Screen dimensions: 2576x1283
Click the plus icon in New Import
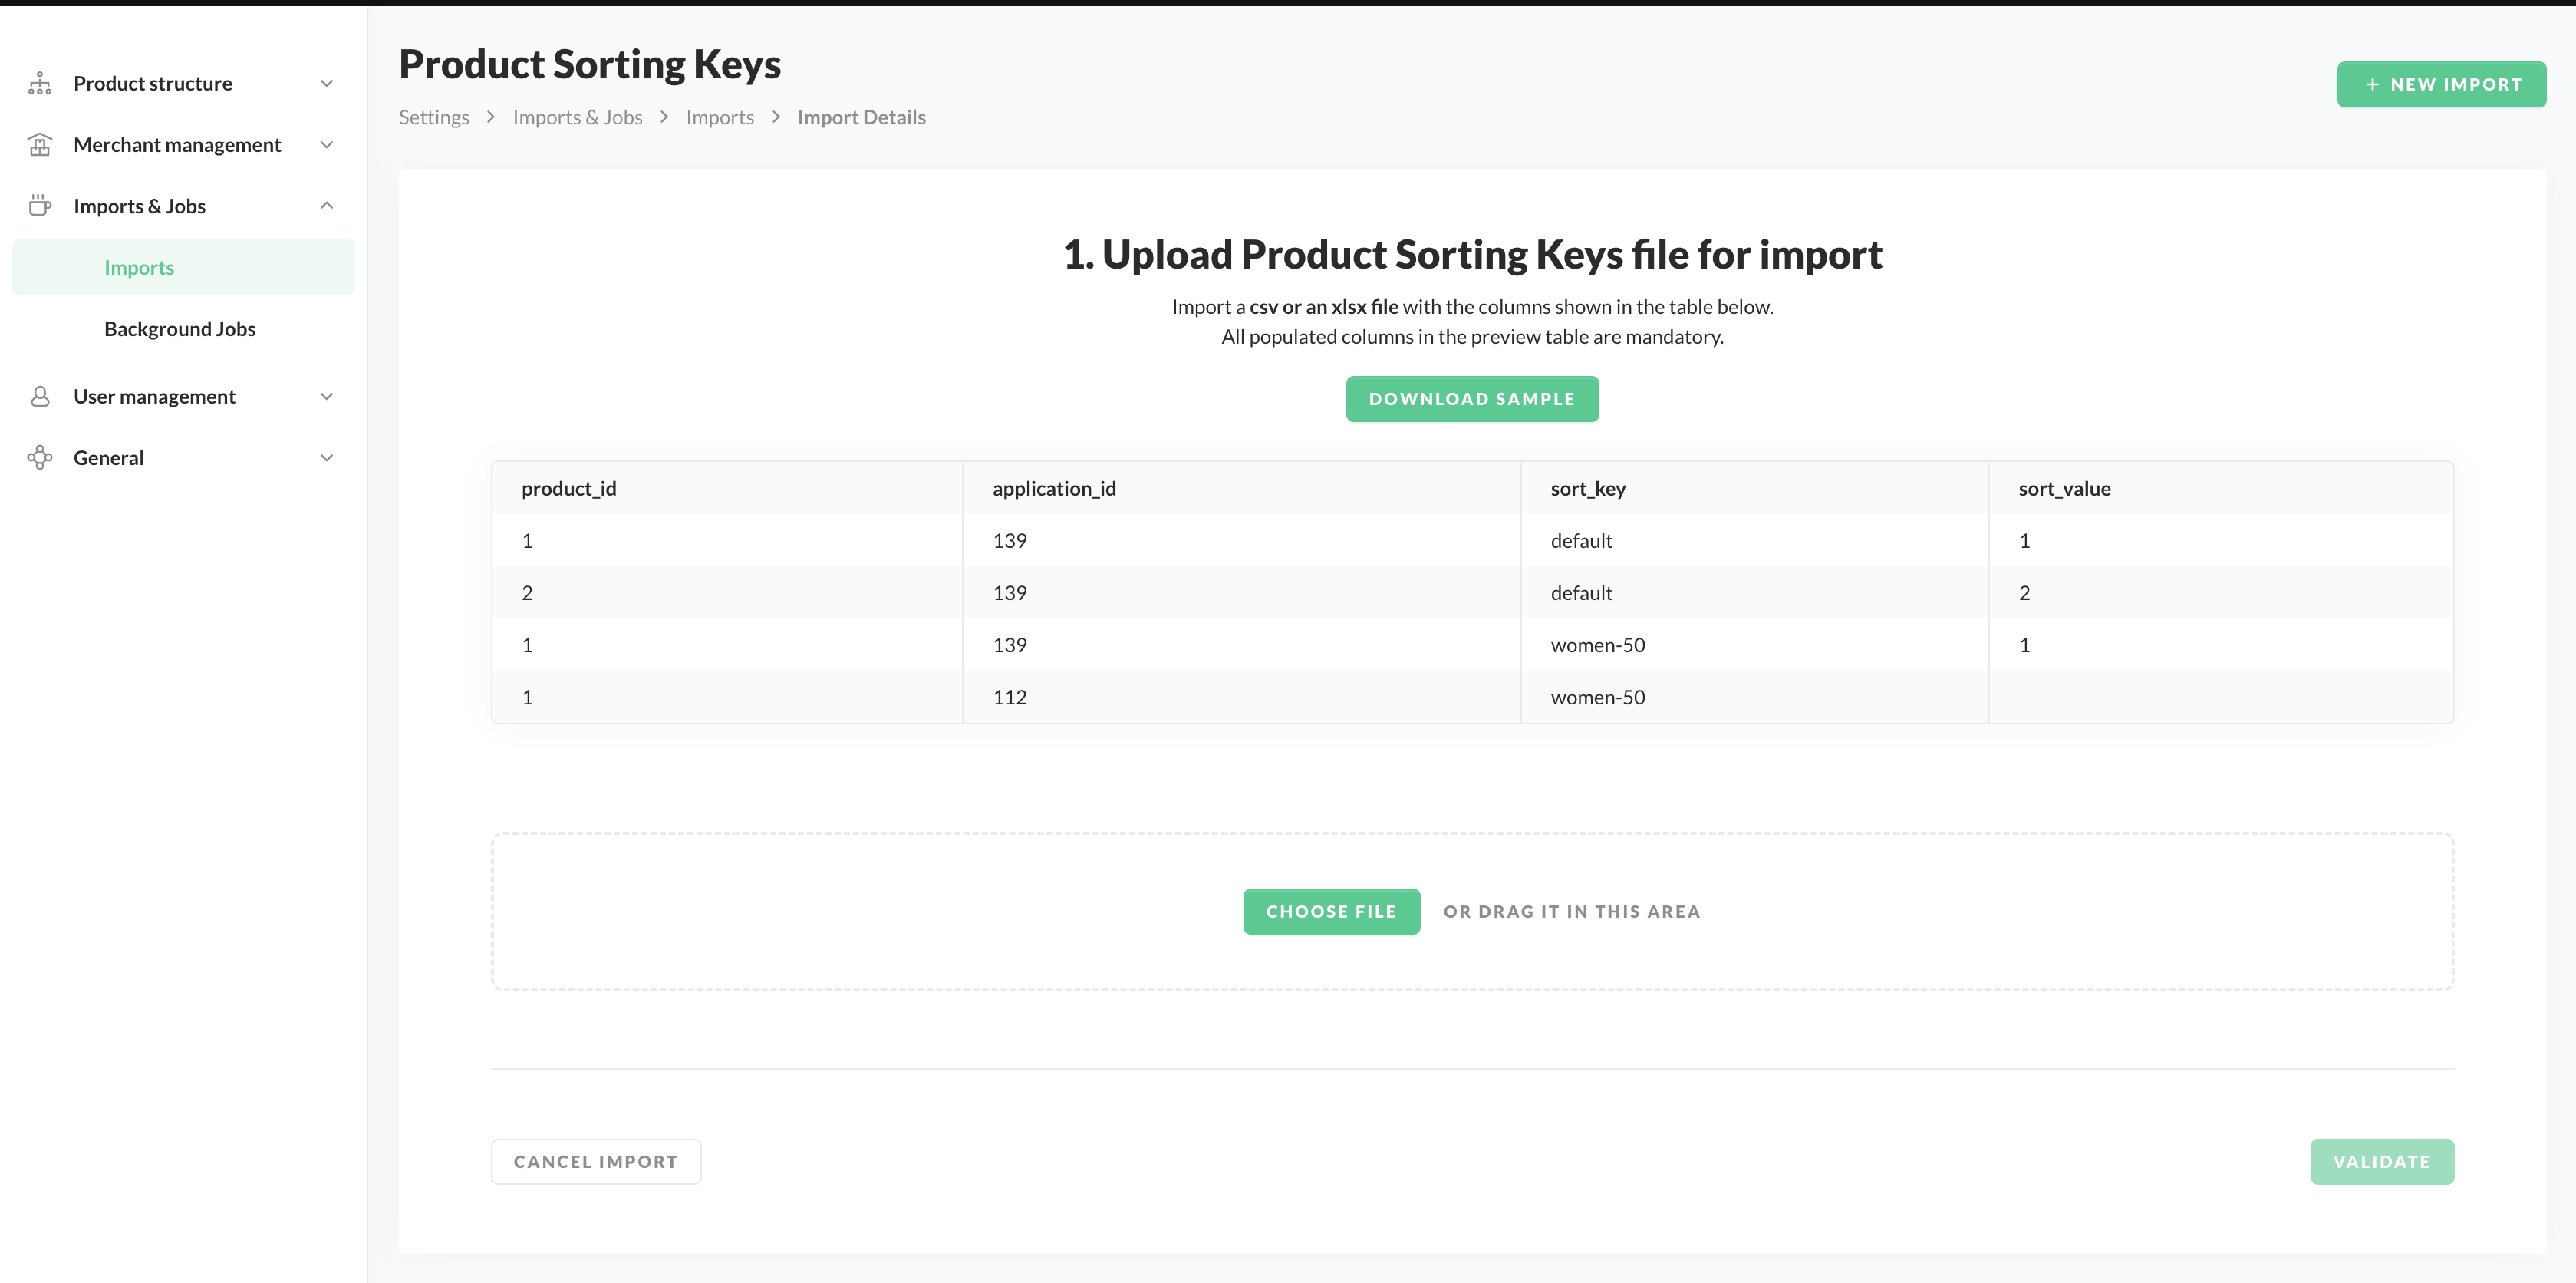click(x=2372, y=85)
